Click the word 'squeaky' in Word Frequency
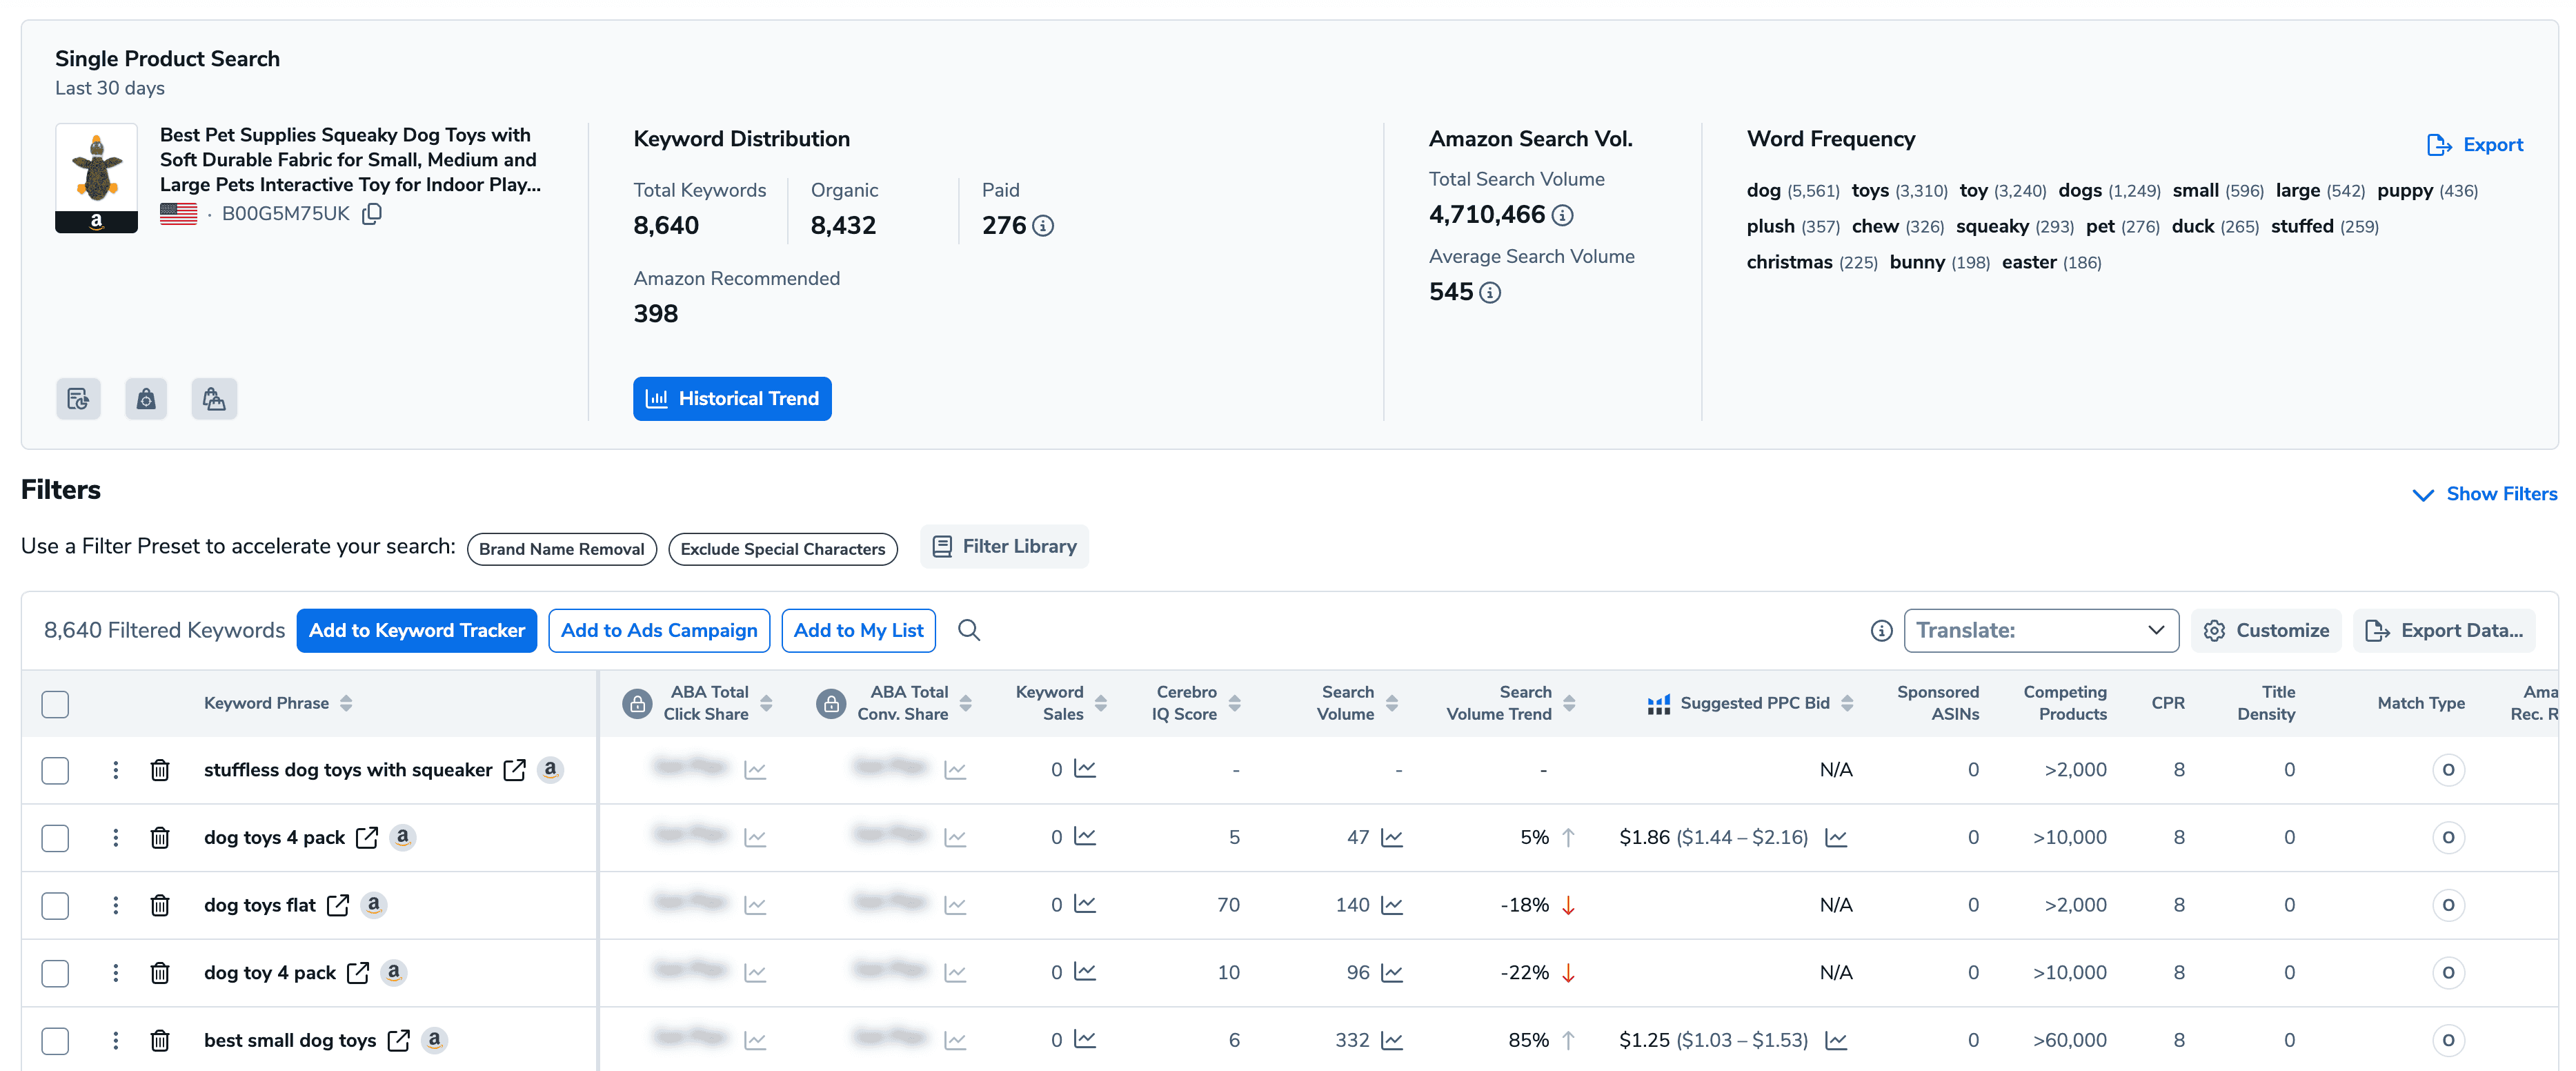This screenshot has width=2576, height=1071. pos(1992,226)
